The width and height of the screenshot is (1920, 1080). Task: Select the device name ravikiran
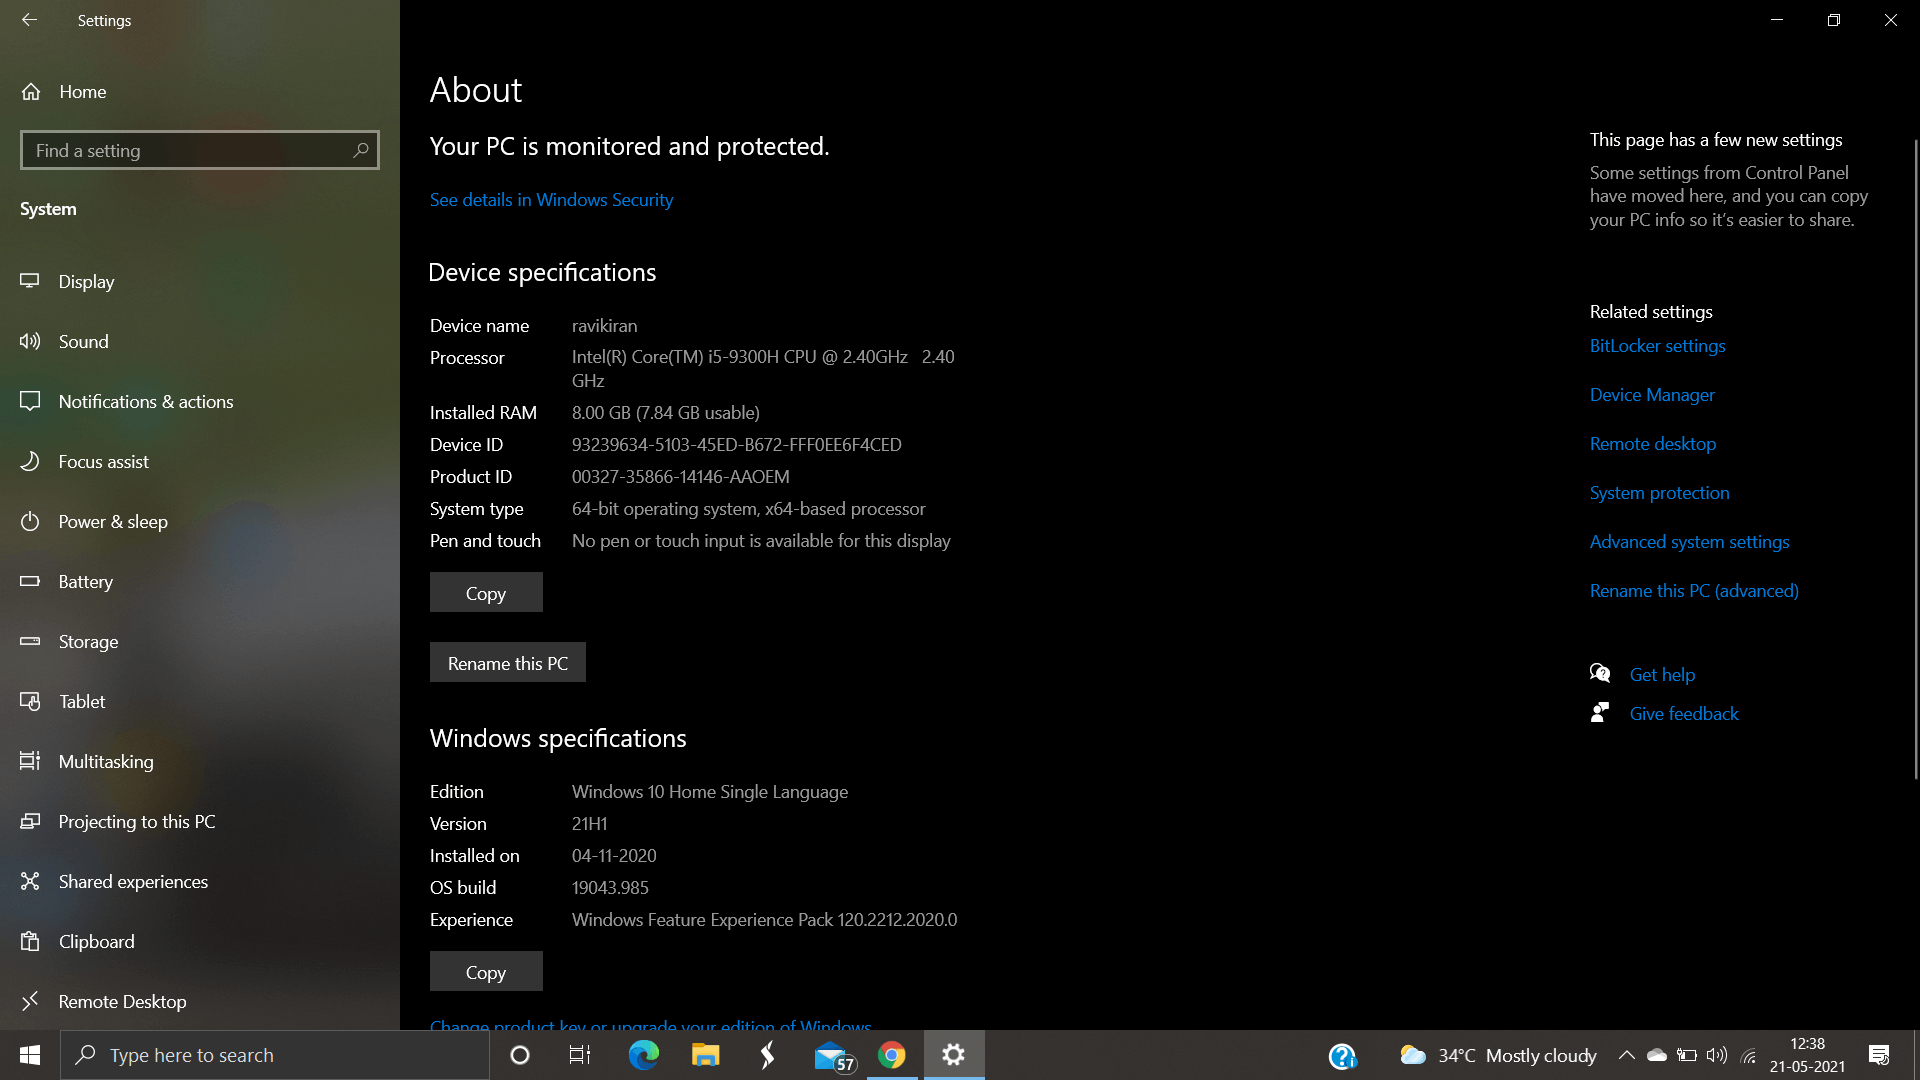point(604,325)
